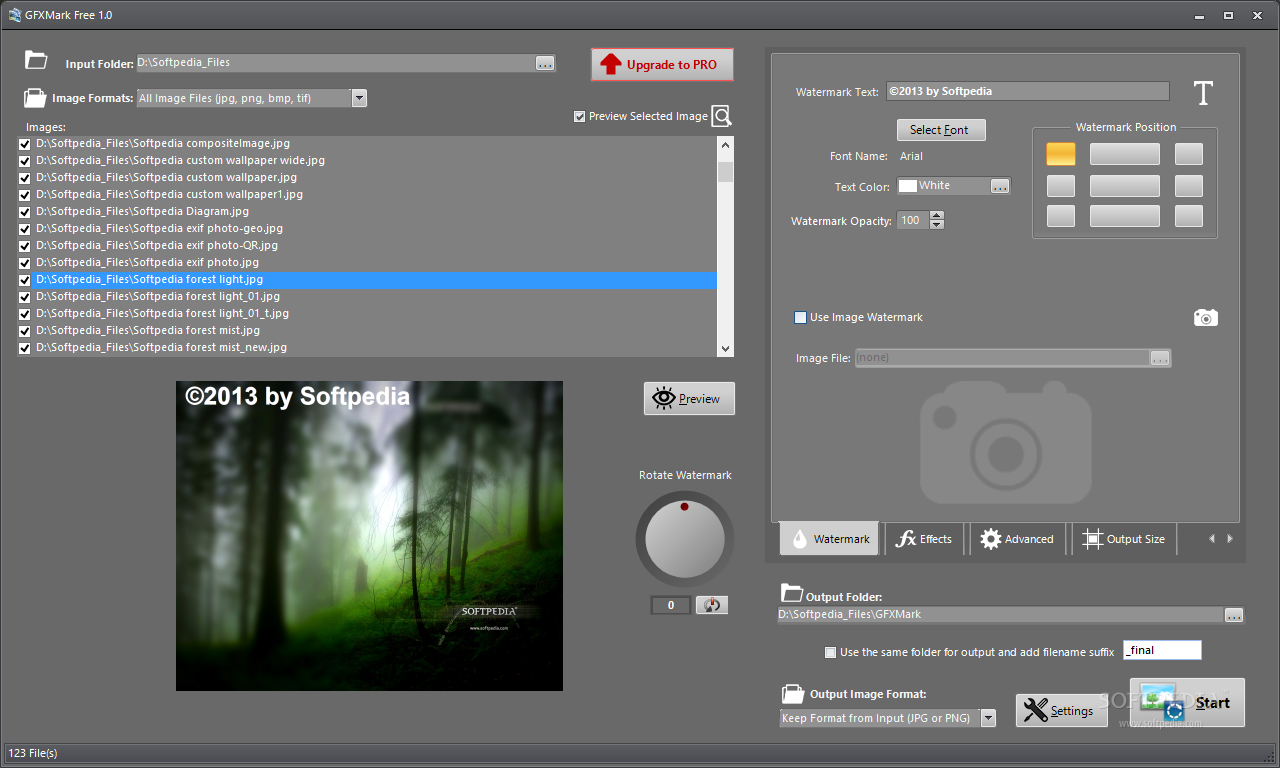
Task: Click the Input Folder folder icon
Action: (x=36, y=60)
